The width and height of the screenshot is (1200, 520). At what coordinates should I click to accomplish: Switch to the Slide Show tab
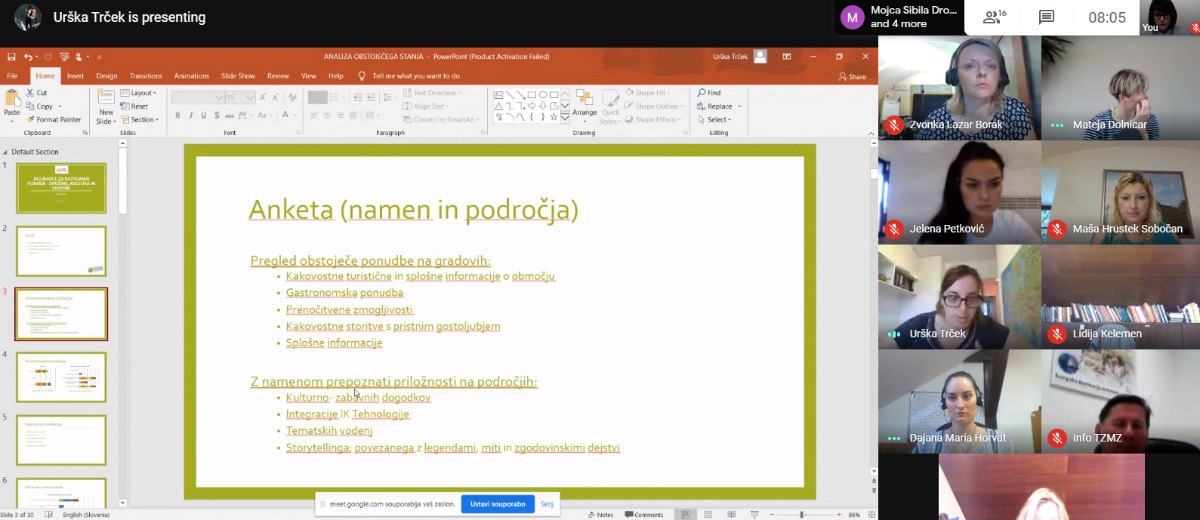coord(238,76)
